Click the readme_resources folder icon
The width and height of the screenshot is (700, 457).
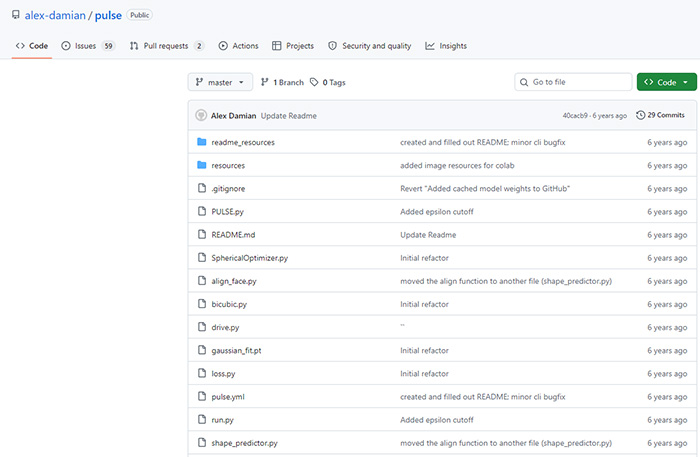[x=202, y=142]
